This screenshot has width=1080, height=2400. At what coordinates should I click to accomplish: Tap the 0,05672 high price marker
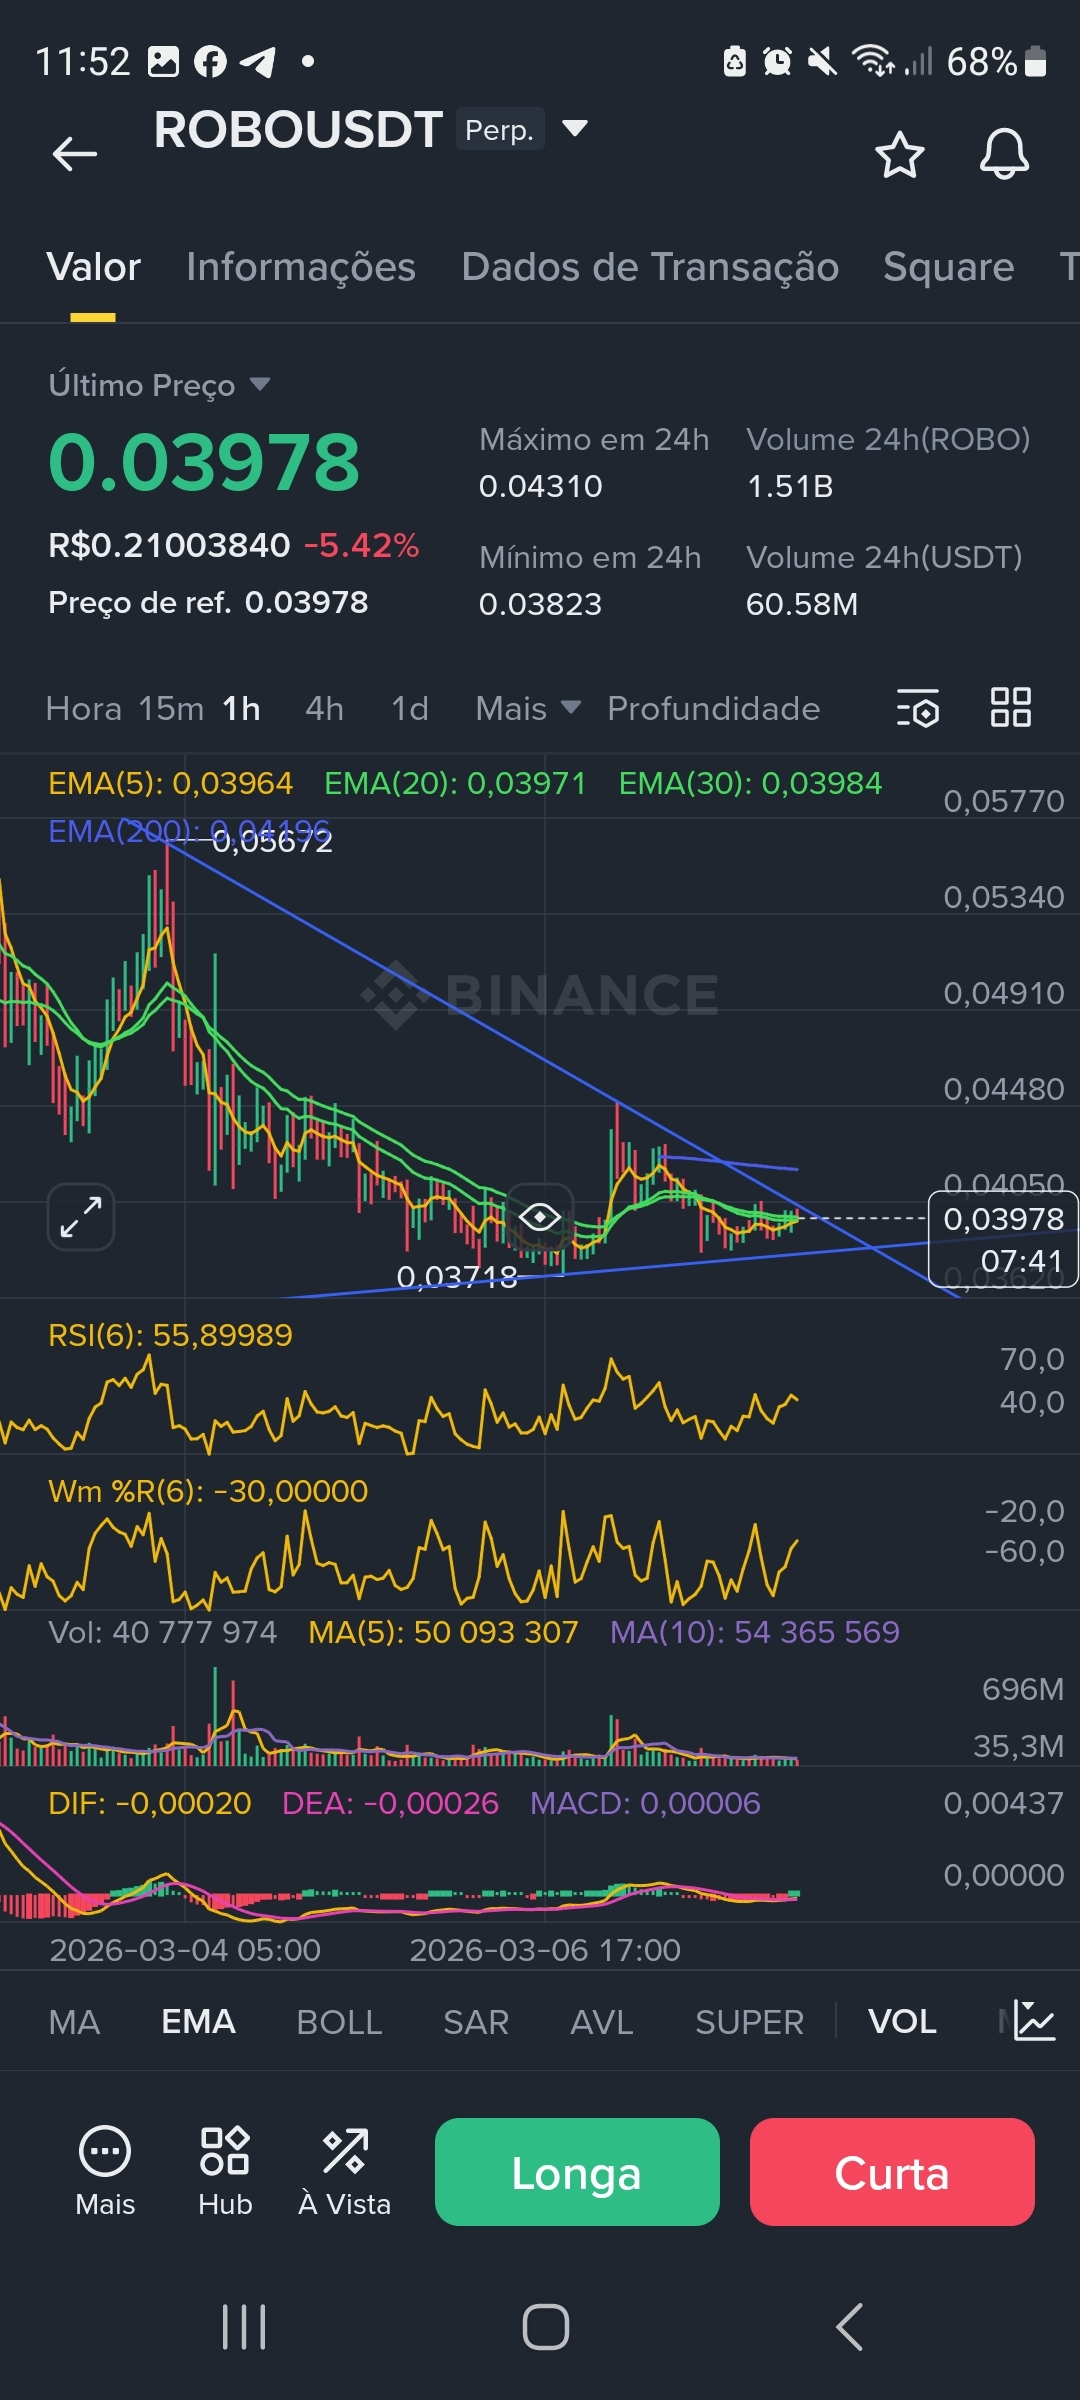(x=272, y=841)
